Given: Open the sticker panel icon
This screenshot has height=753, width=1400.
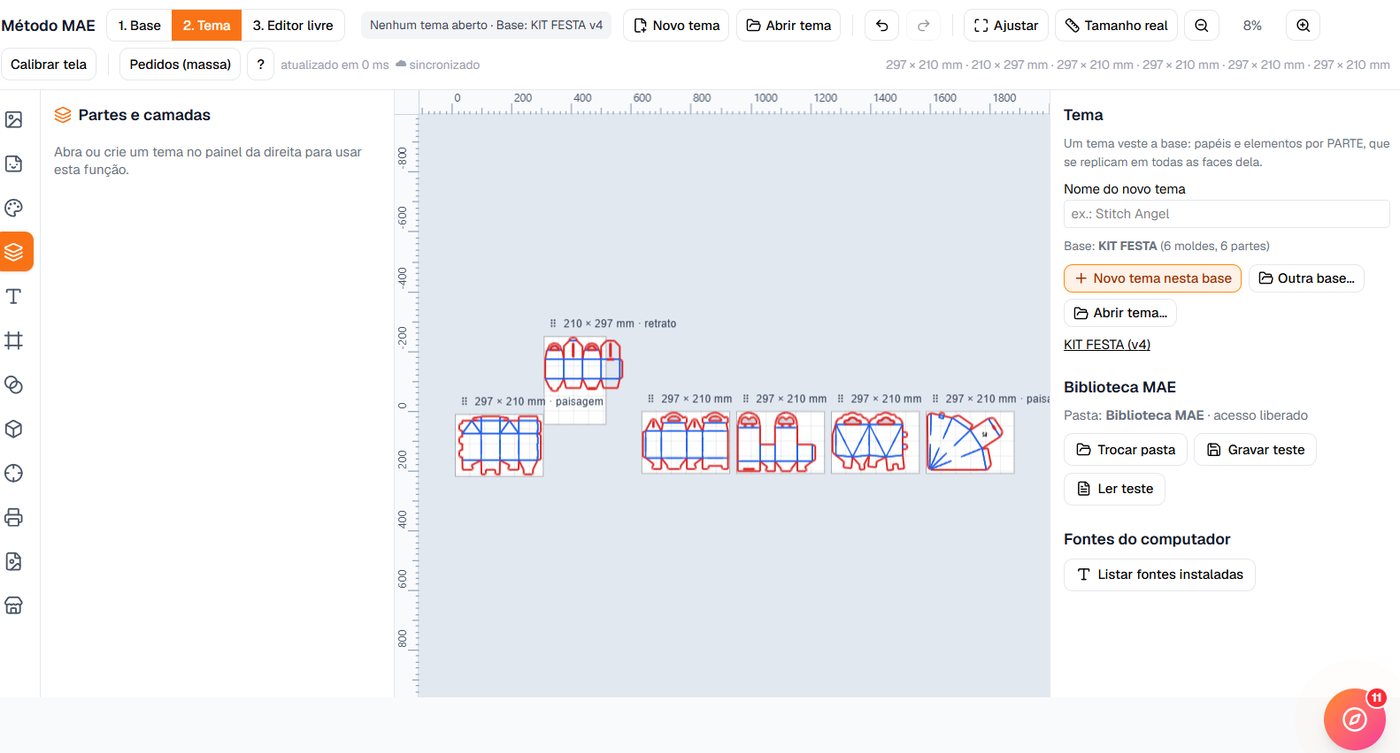Looking at the screenshot, I should pos(14,164).
